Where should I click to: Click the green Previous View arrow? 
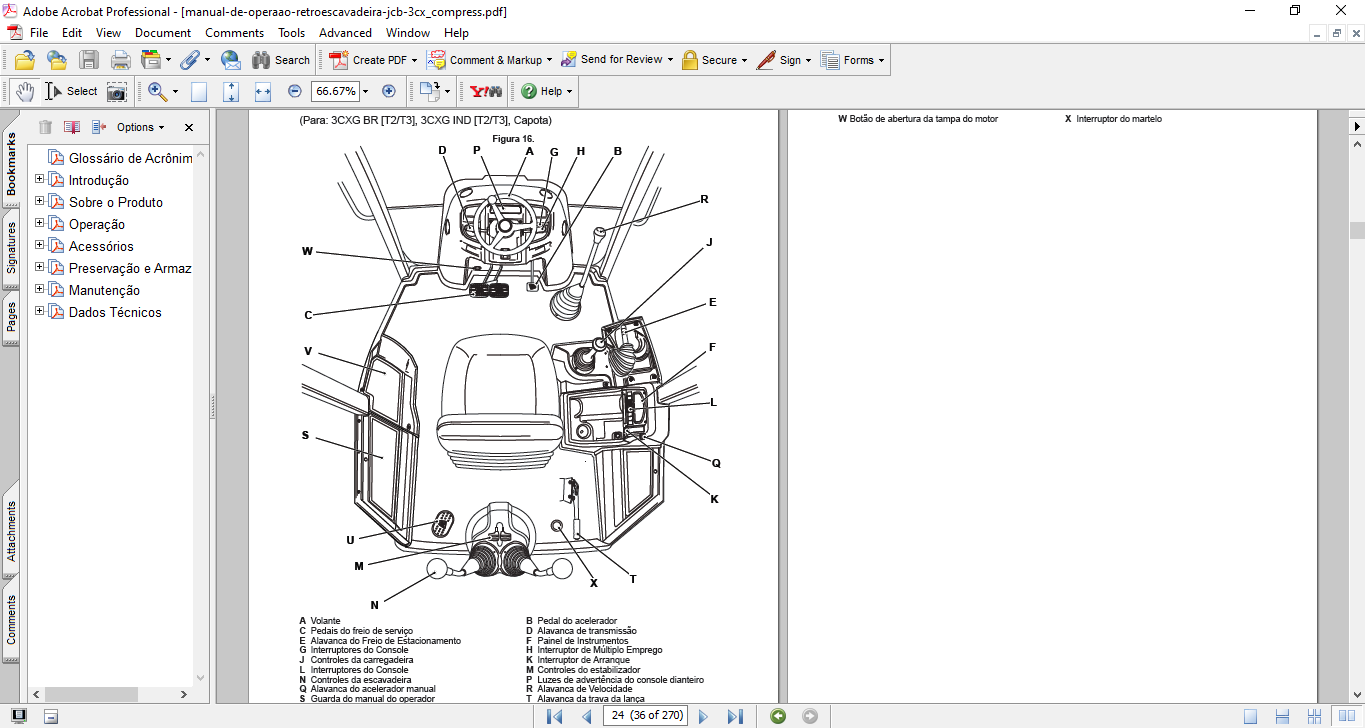point(778,716)
